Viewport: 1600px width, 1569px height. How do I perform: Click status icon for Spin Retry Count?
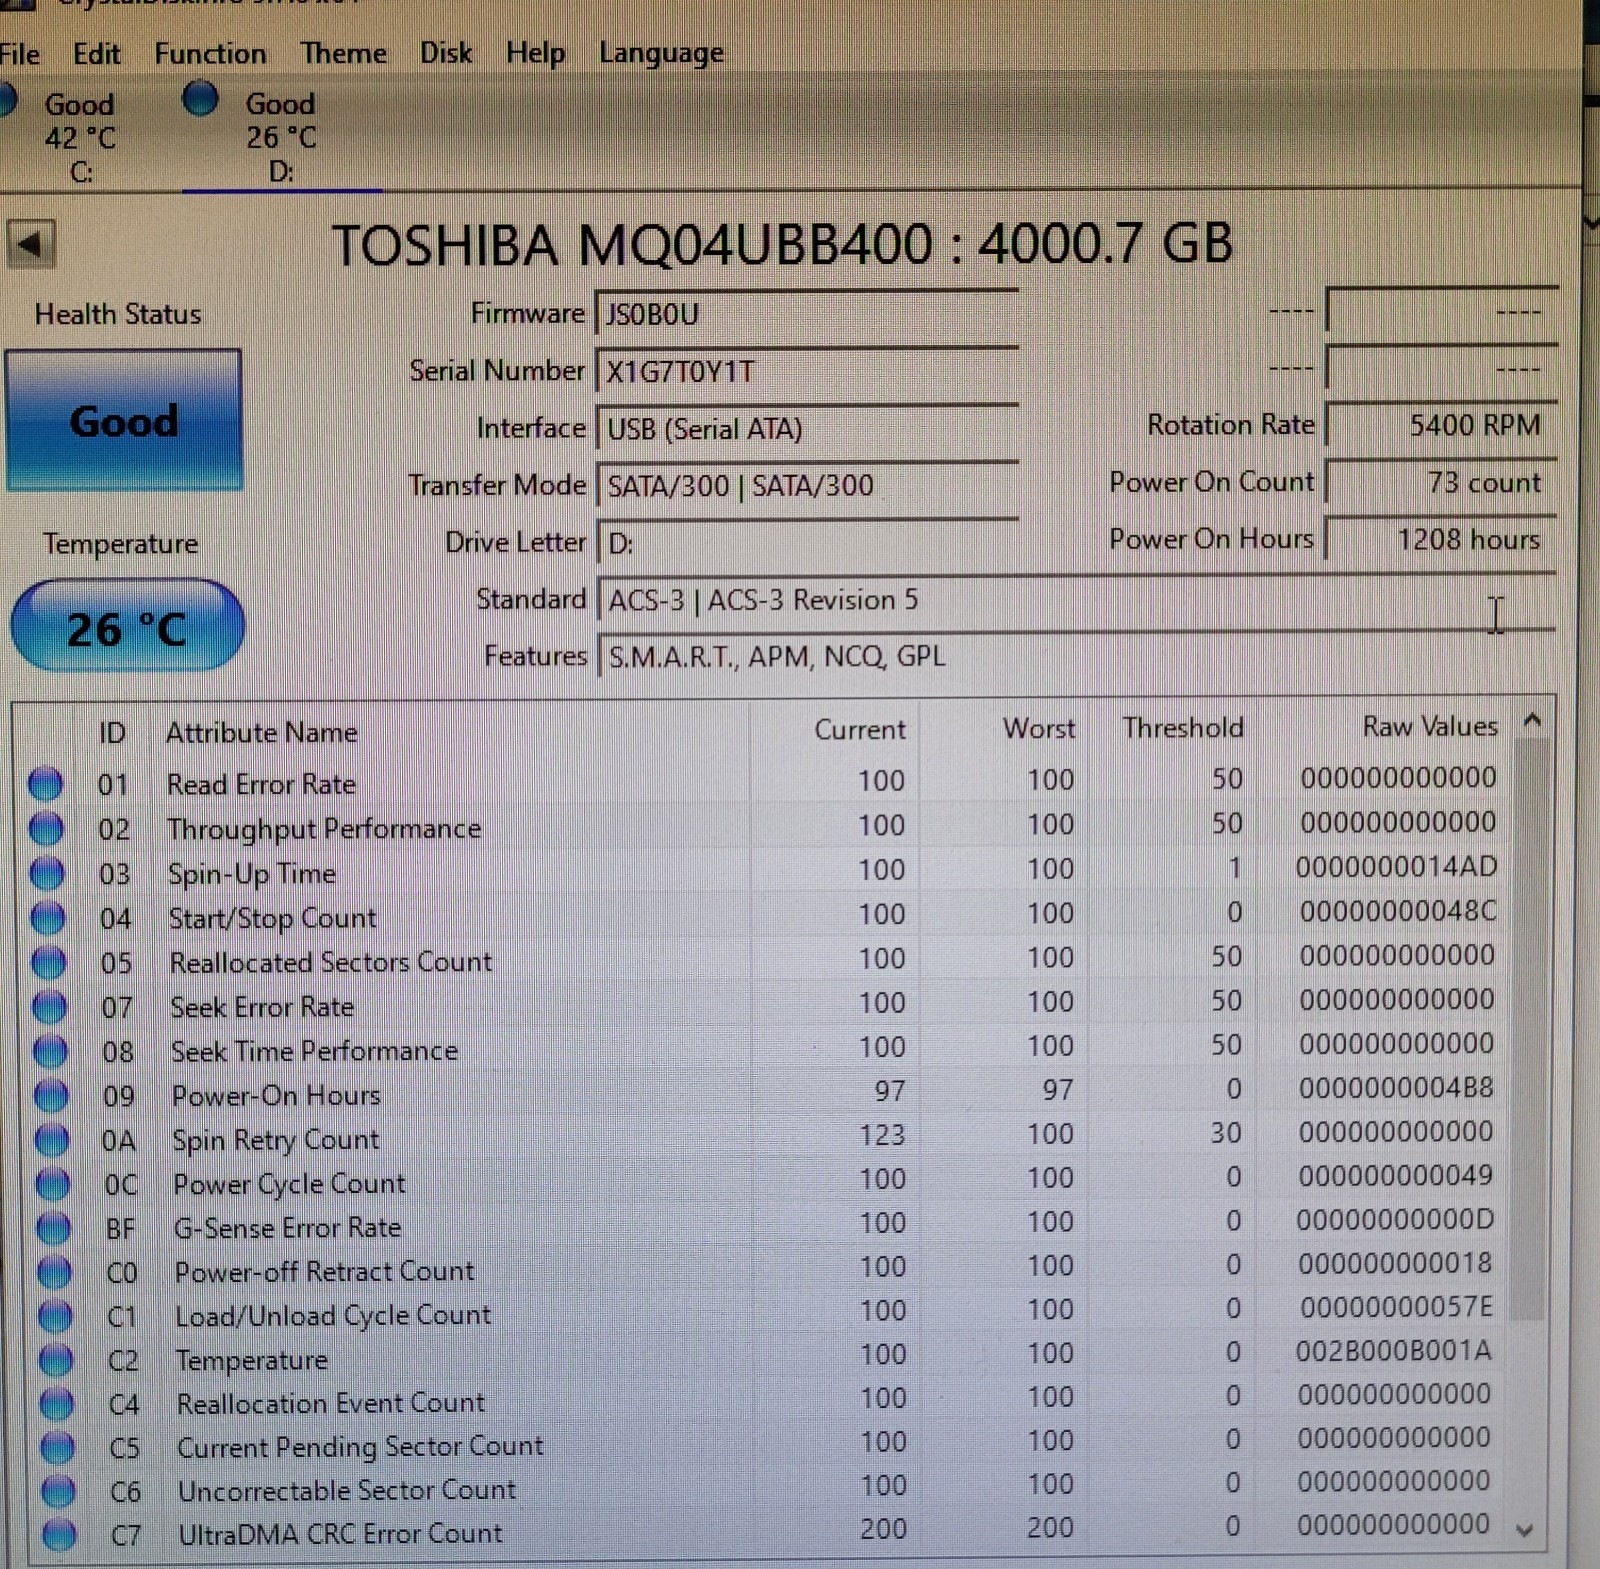tap(52, 1139)
